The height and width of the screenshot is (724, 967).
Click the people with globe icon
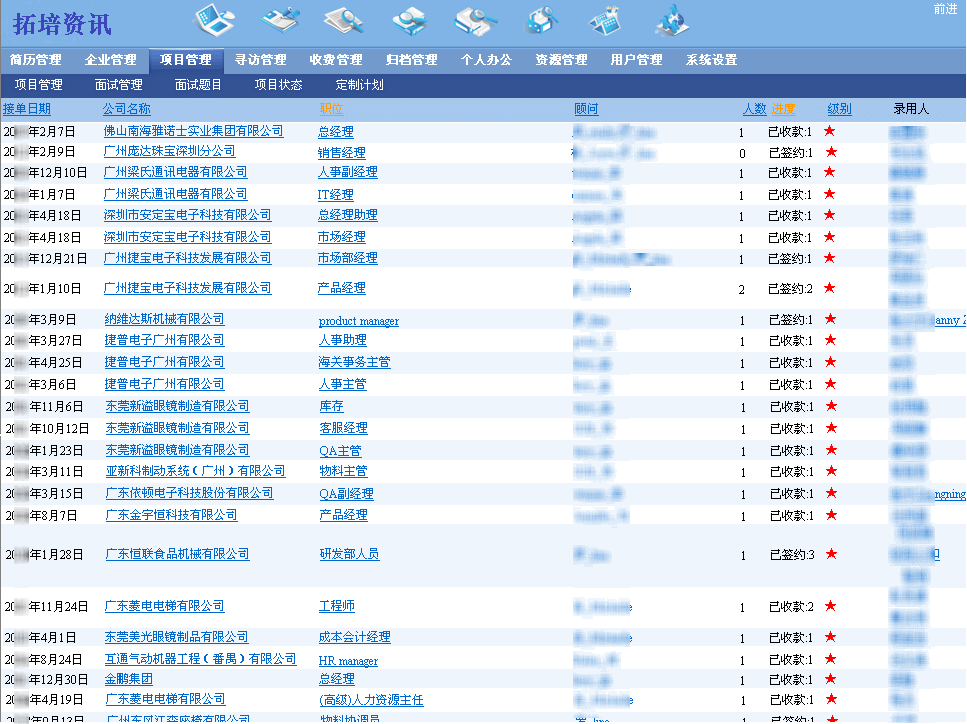pos(672,20)
